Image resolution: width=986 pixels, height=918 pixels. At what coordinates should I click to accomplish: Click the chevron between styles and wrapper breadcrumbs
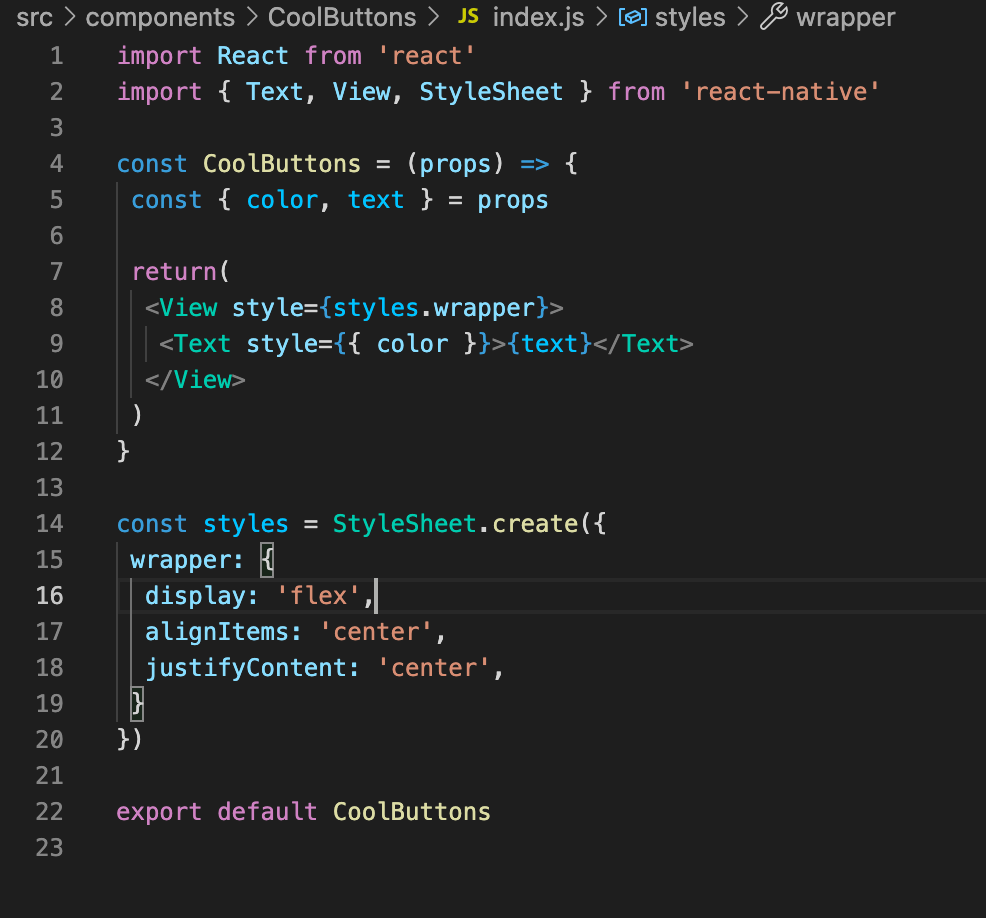coord(742,17)
